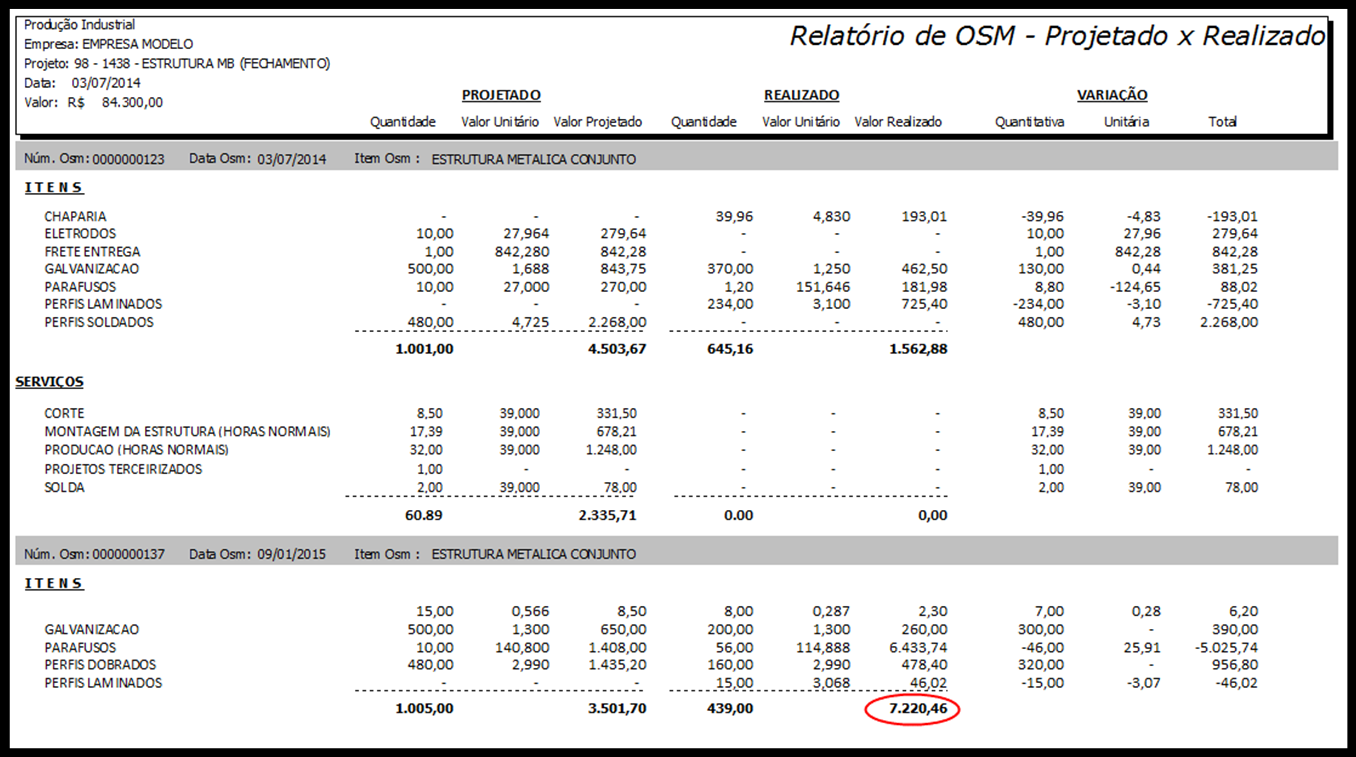Click the PERFIS SOLDADOS item label

coord(98,323)
